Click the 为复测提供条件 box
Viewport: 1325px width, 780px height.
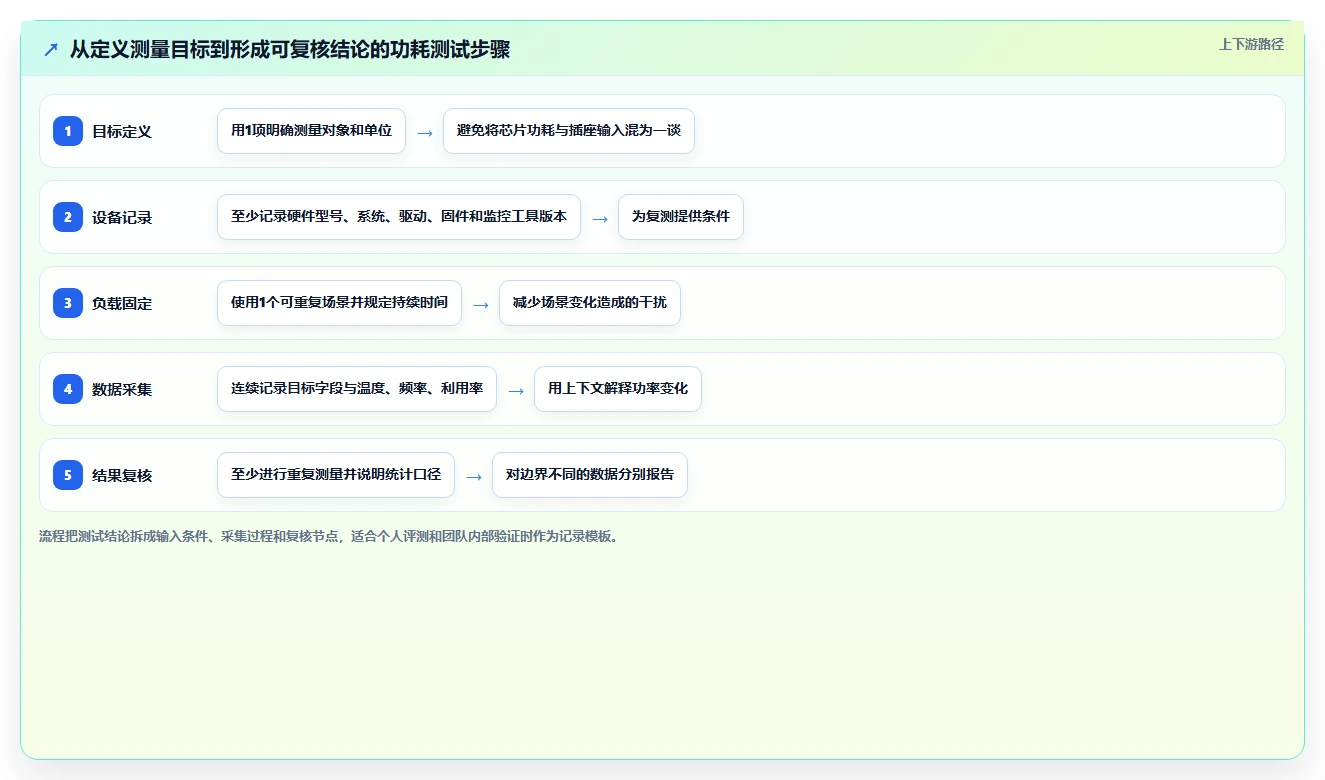[x=681, y=217]
